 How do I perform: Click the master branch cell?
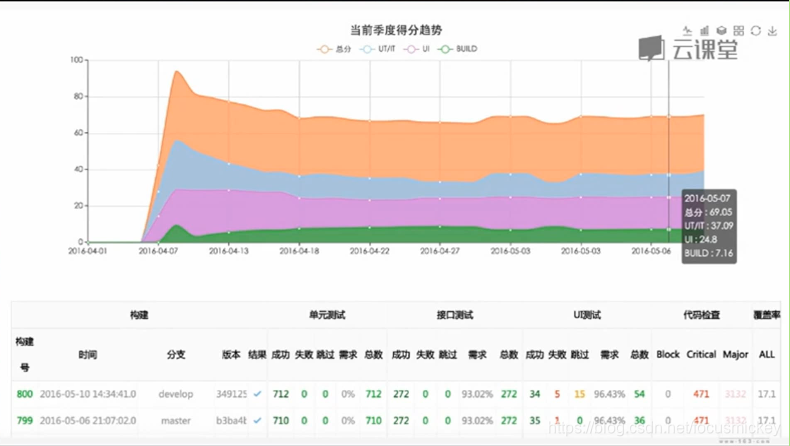[x=176, y=420]
